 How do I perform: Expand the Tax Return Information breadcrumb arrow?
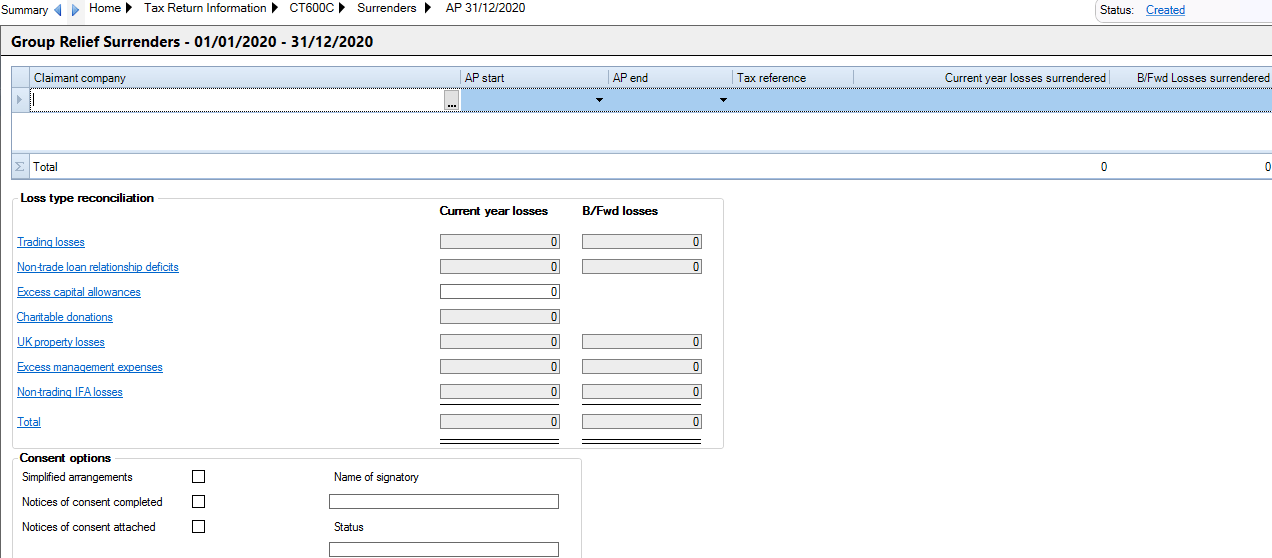[x=275, y=8]
